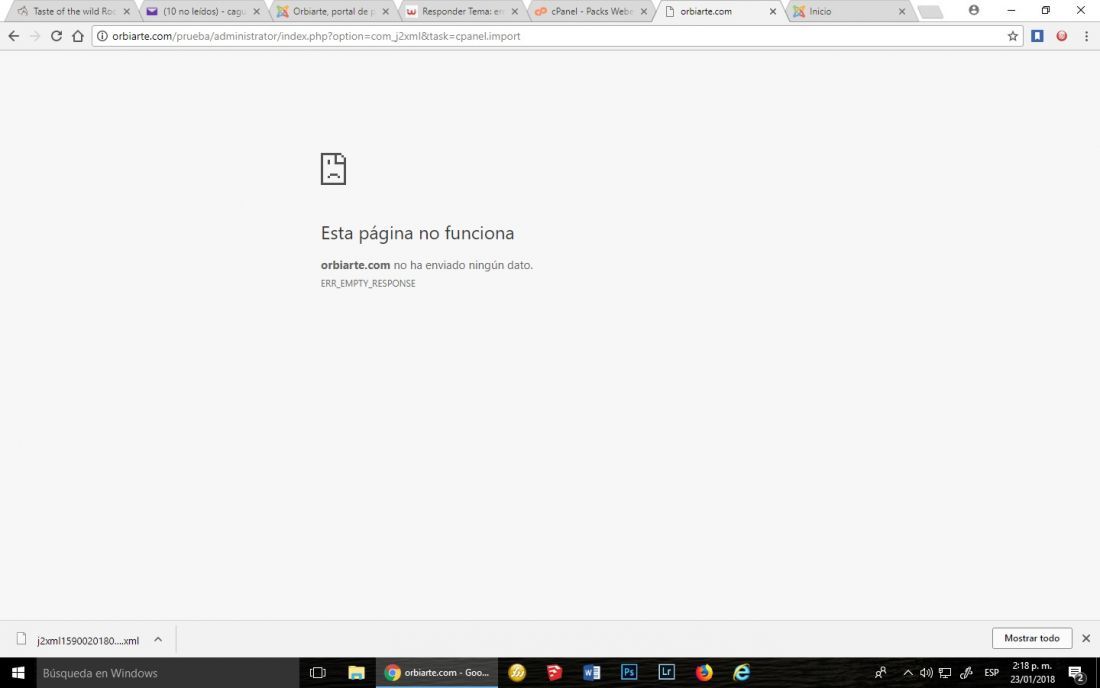Open File Explorer from the taskbar
Screen dimensions: 1100x688
pyautogui.click(x=356, y=673)
